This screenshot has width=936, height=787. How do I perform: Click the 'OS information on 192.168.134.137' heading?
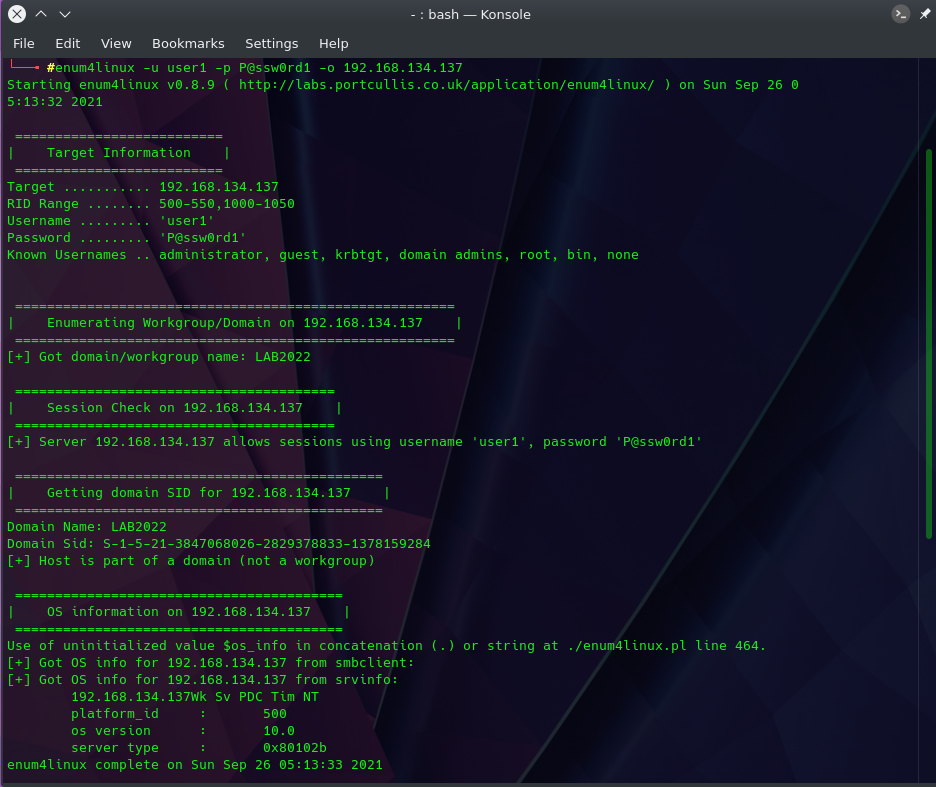tap(178, 611)
